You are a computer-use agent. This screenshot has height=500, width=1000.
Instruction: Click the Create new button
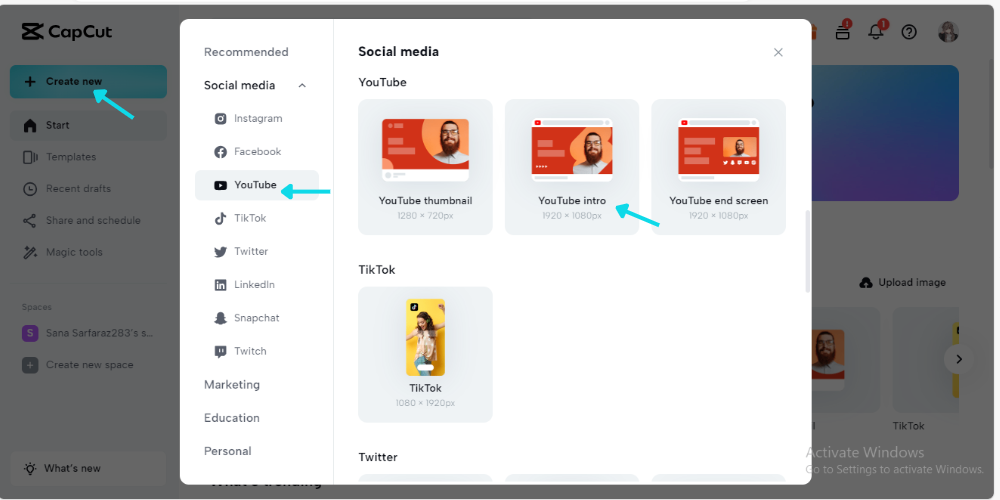[x=88, y=82]
